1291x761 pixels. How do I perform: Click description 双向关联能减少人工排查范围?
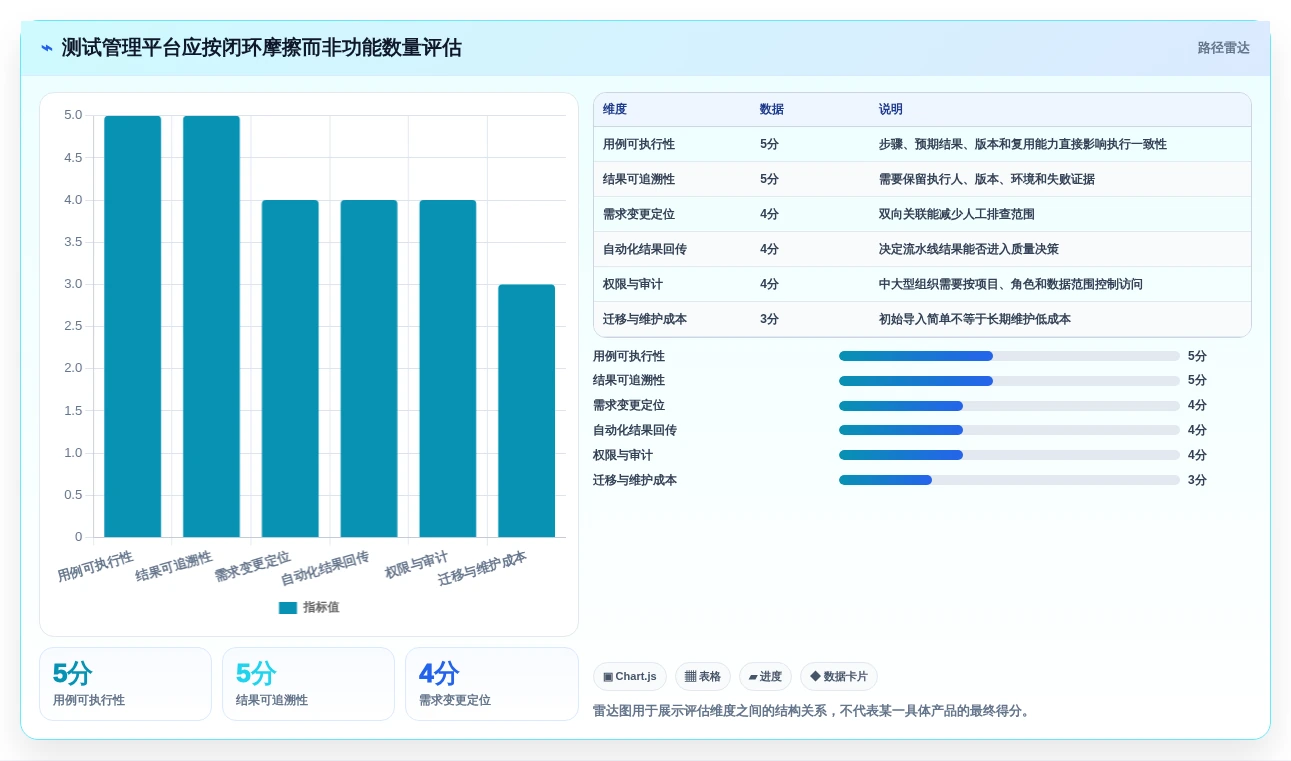pos(957,215)
